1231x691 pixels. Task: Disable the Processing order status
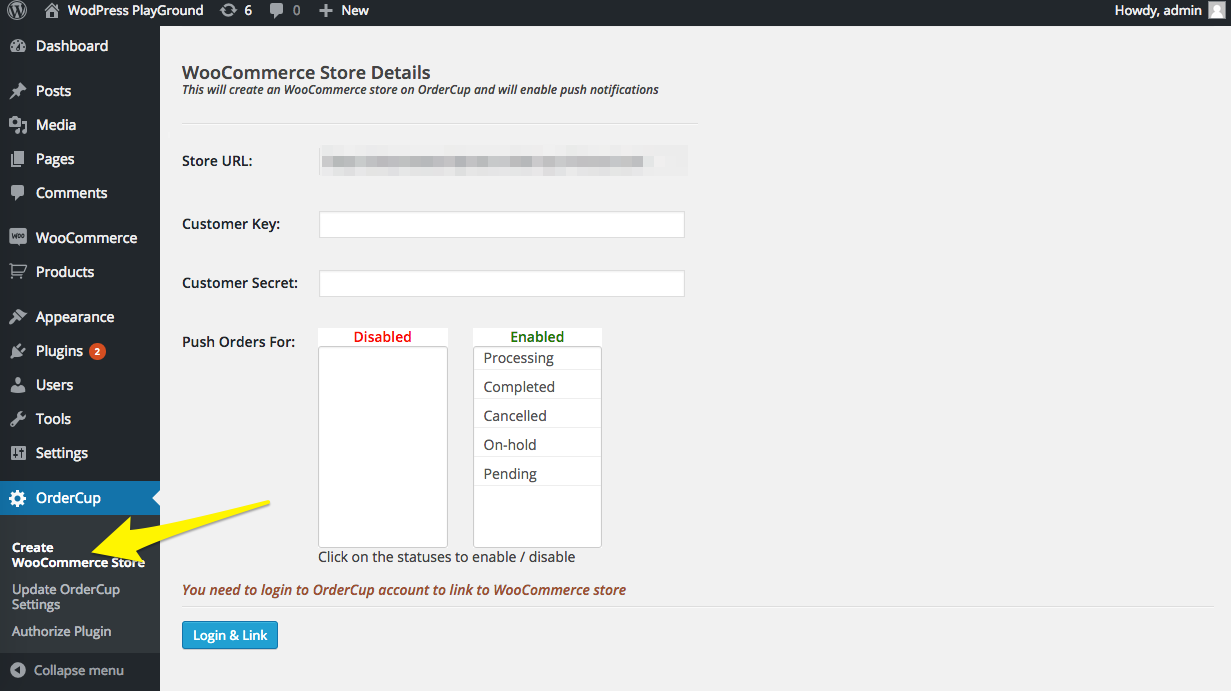(537, 358)
